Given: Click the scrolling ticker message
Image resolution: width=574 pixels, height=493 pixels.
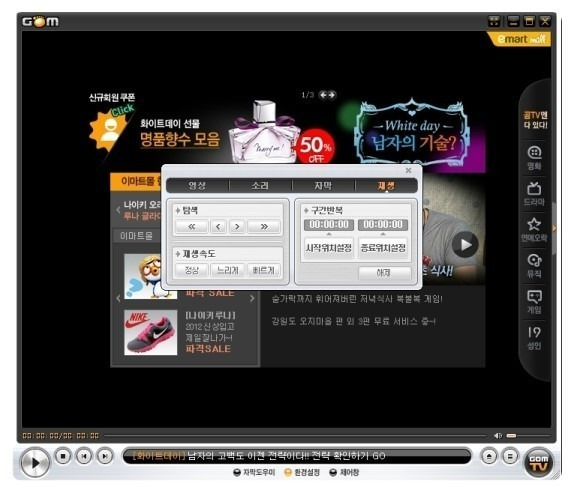Looking at the screenshot, I should [259, 456].
